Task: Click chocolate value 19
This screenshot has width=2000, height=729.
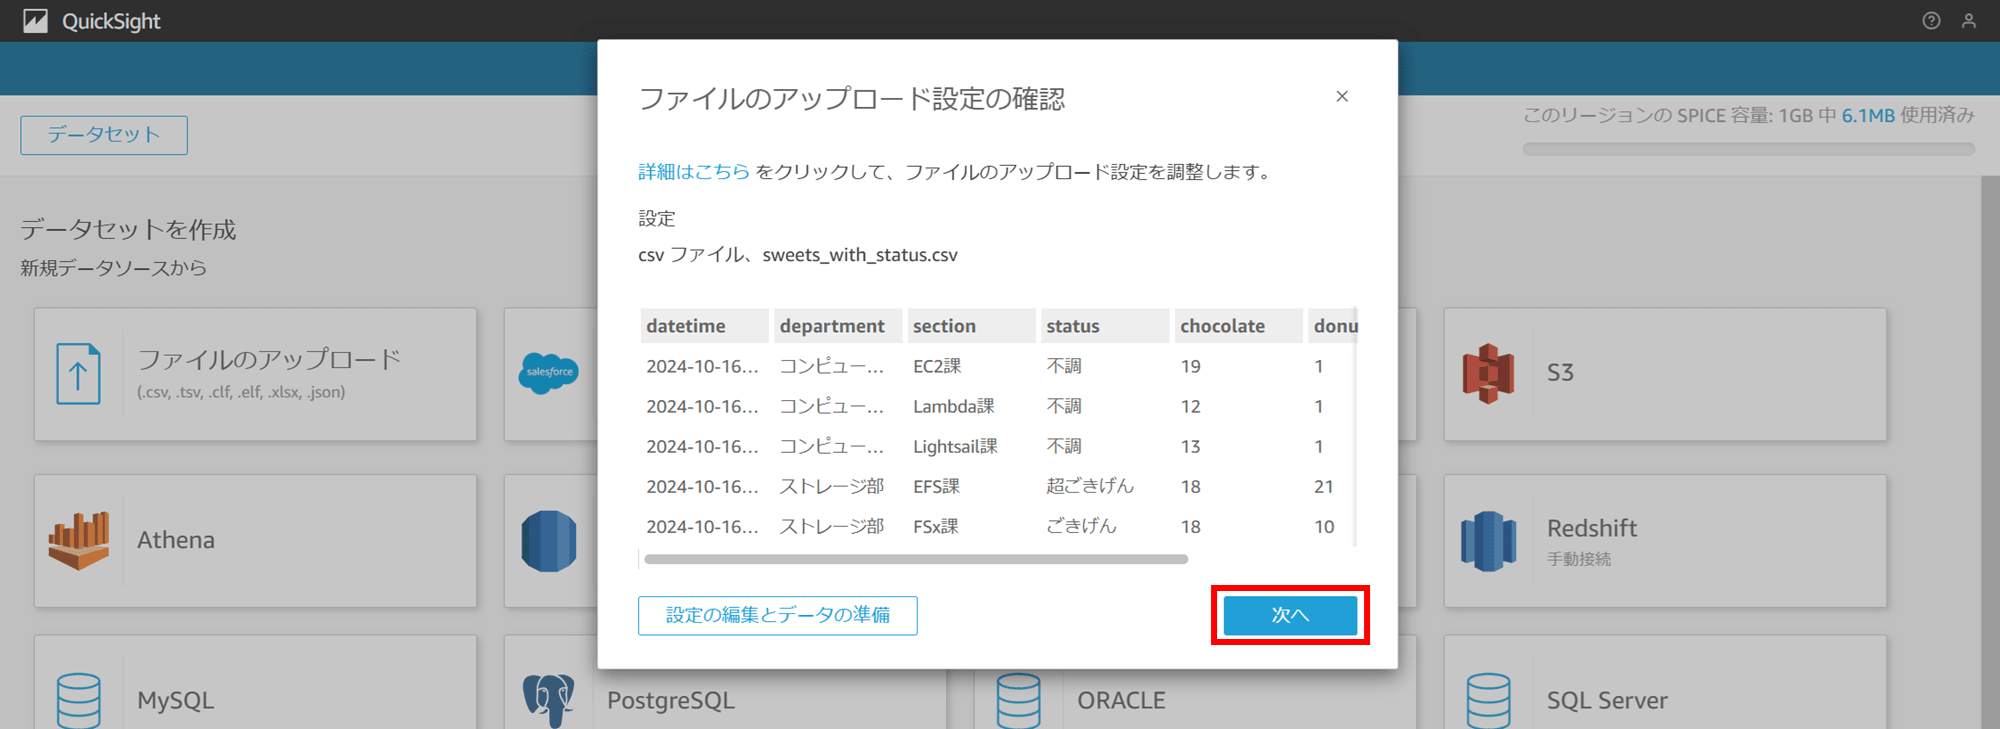Action: pos(1190,366)
